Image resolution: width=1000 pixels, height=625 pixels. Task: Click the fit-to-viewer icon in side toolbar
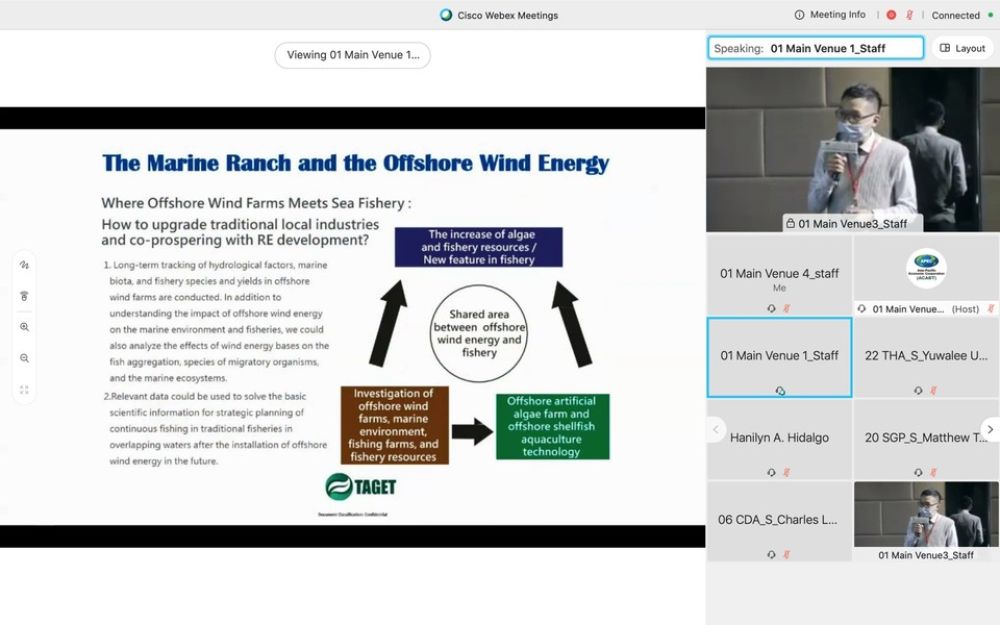(x=24, y=390)
